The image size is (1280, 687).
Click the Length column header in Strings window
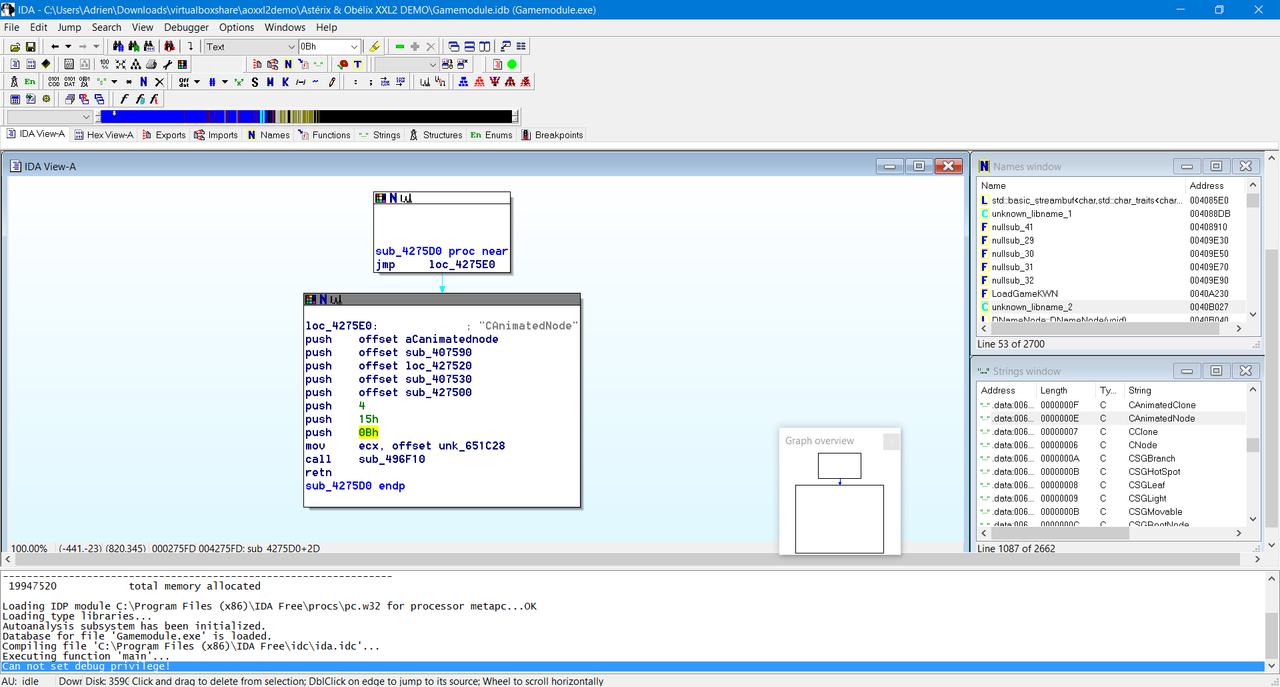tap(1067, 390)
